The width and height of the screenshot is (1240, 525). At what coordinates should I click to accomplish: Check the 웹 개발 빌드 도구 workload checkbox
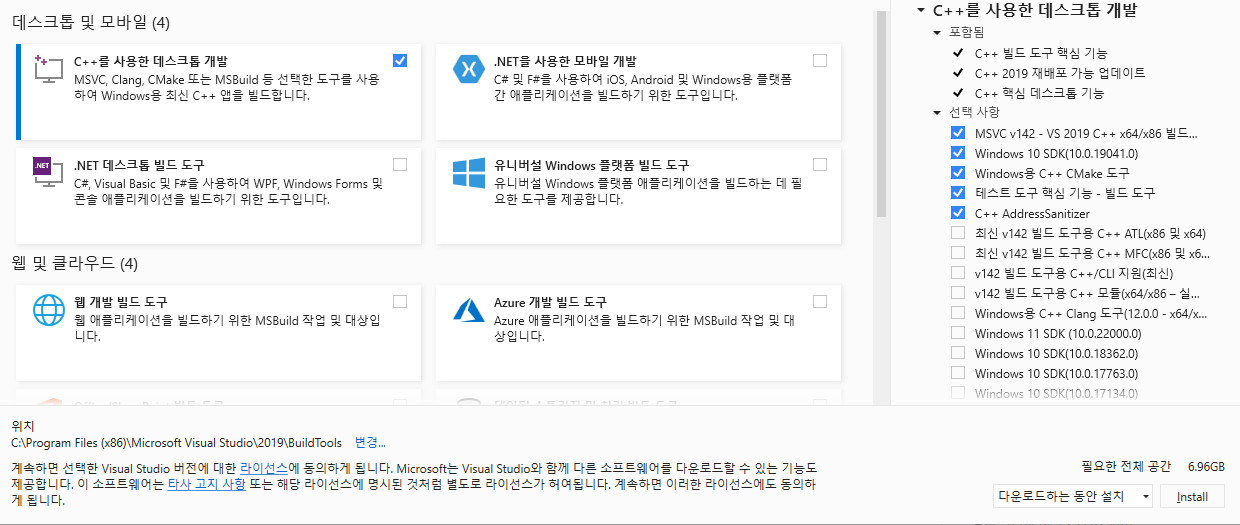[400, 301]
